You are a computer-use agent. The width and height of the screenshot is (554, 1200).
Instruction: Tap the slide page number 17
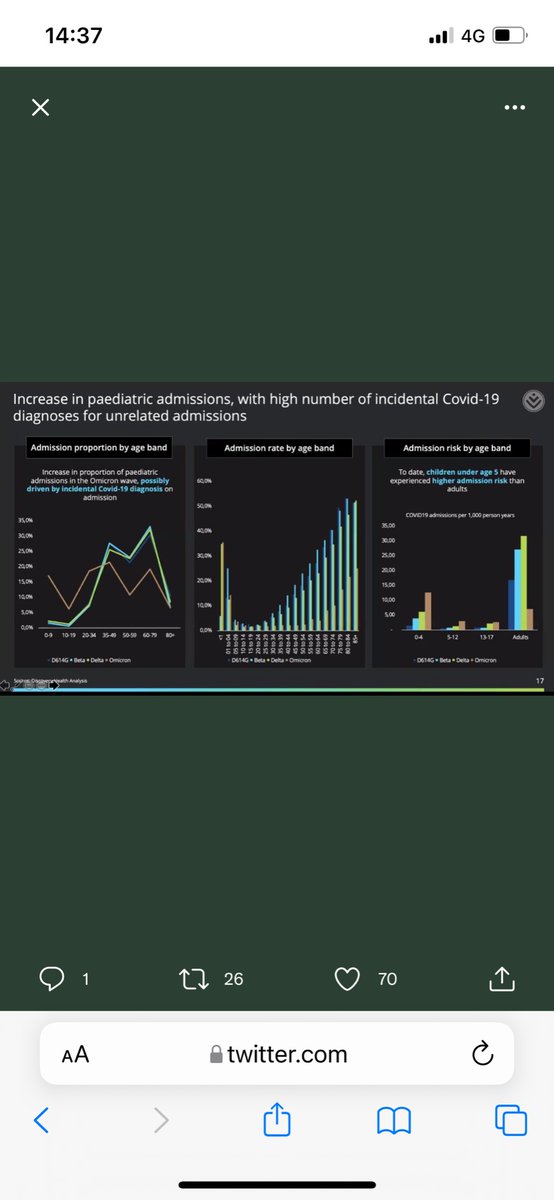tap(539, 679)
